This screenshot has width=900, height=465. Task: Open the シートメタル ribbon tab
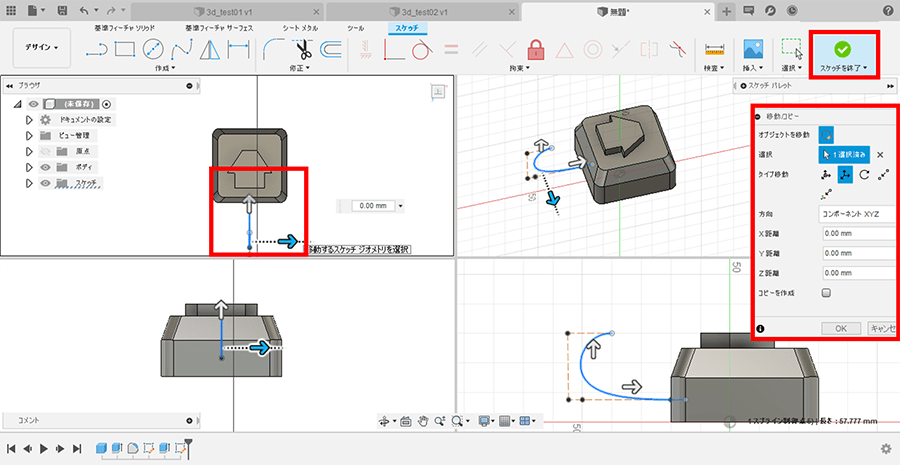302,29
